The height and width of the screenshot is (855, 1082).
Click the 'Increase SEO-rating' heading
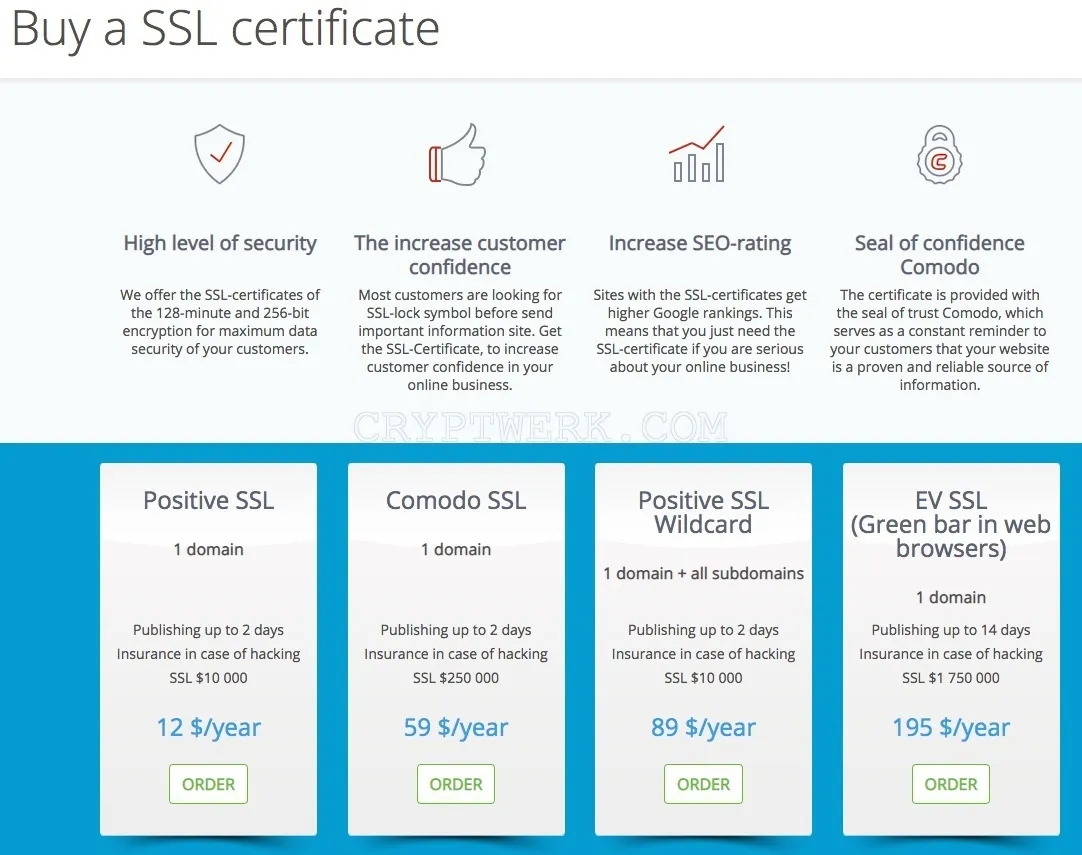tap(700, 243)
